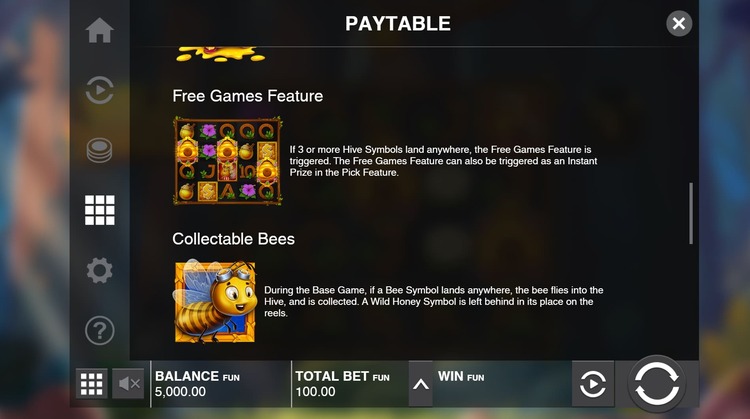Expand the total bet selector arrow

point(421,384)
